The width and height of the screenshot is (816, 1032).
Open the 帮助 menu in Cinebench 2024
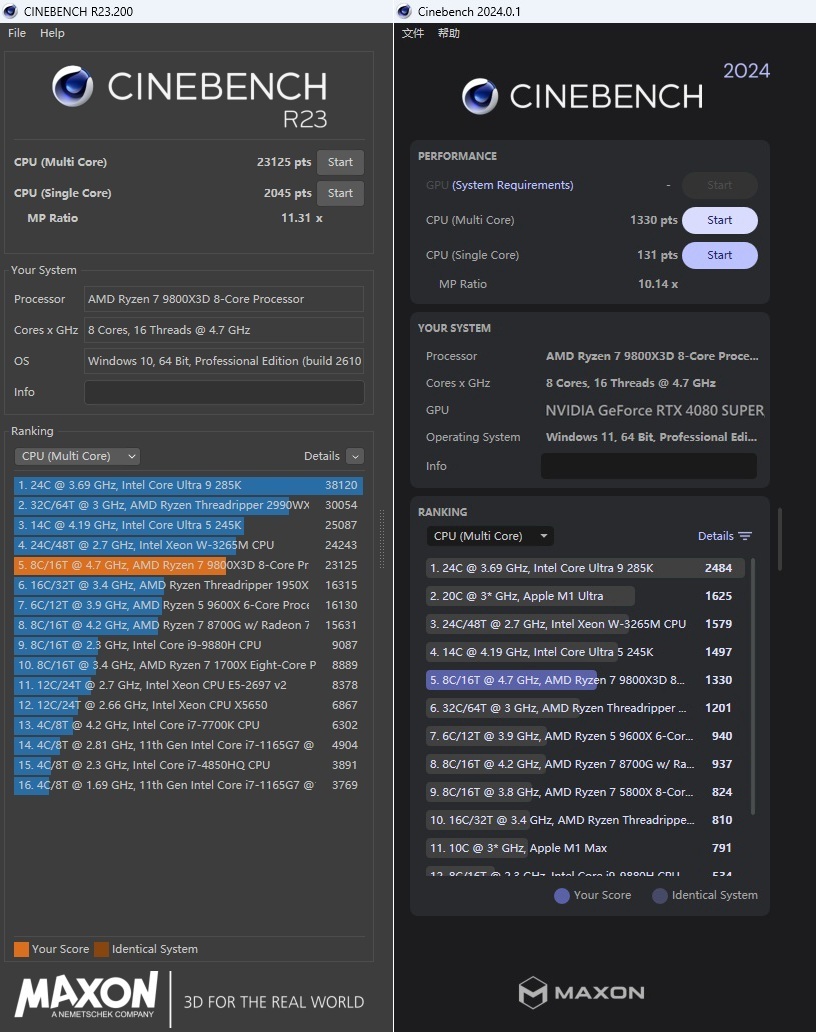[x=449, y=33]
